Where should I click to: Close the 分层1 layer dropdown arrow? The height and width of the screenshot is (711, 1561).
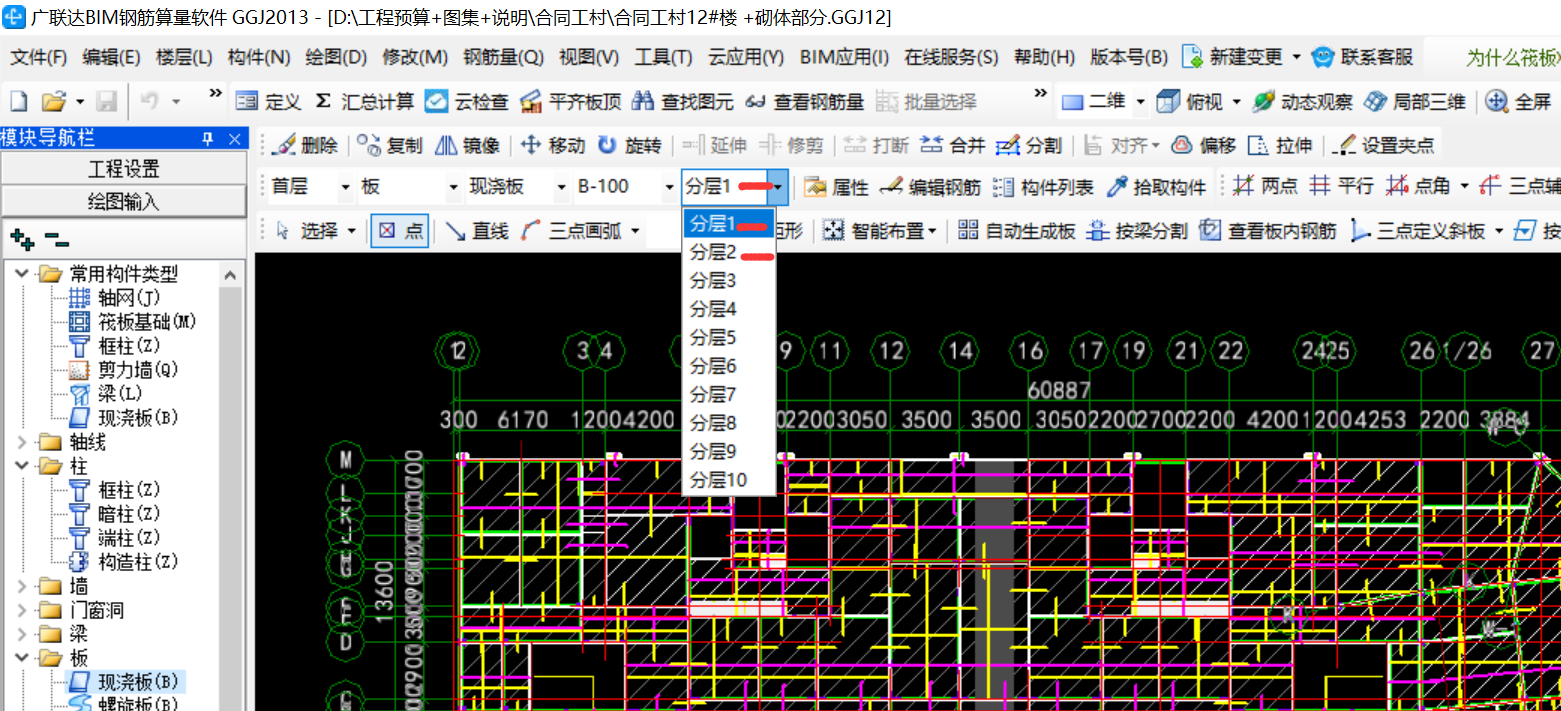777,187
